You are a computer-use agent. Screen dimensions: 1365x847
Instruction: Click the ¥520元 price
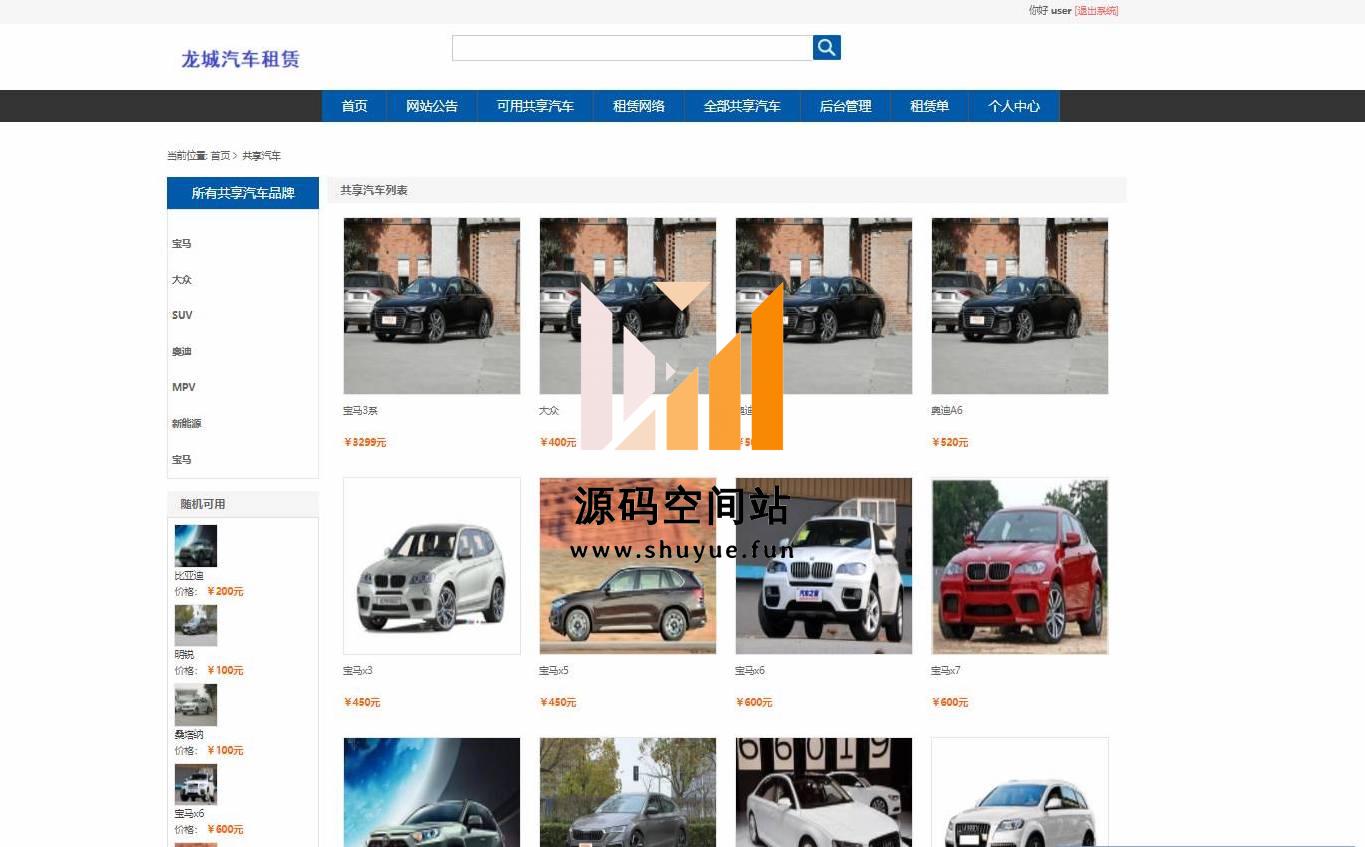click(950, 442)
